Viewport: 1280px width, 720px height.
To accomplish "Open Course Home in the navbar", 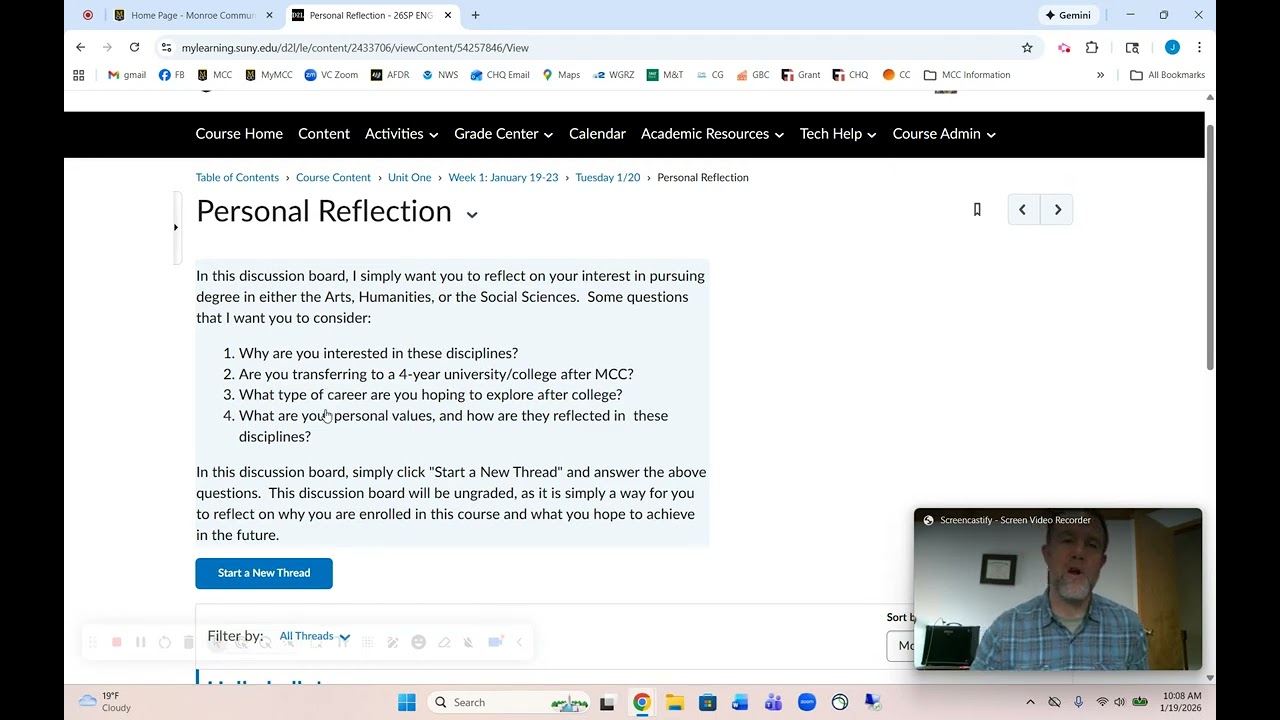I will (239, 134).
